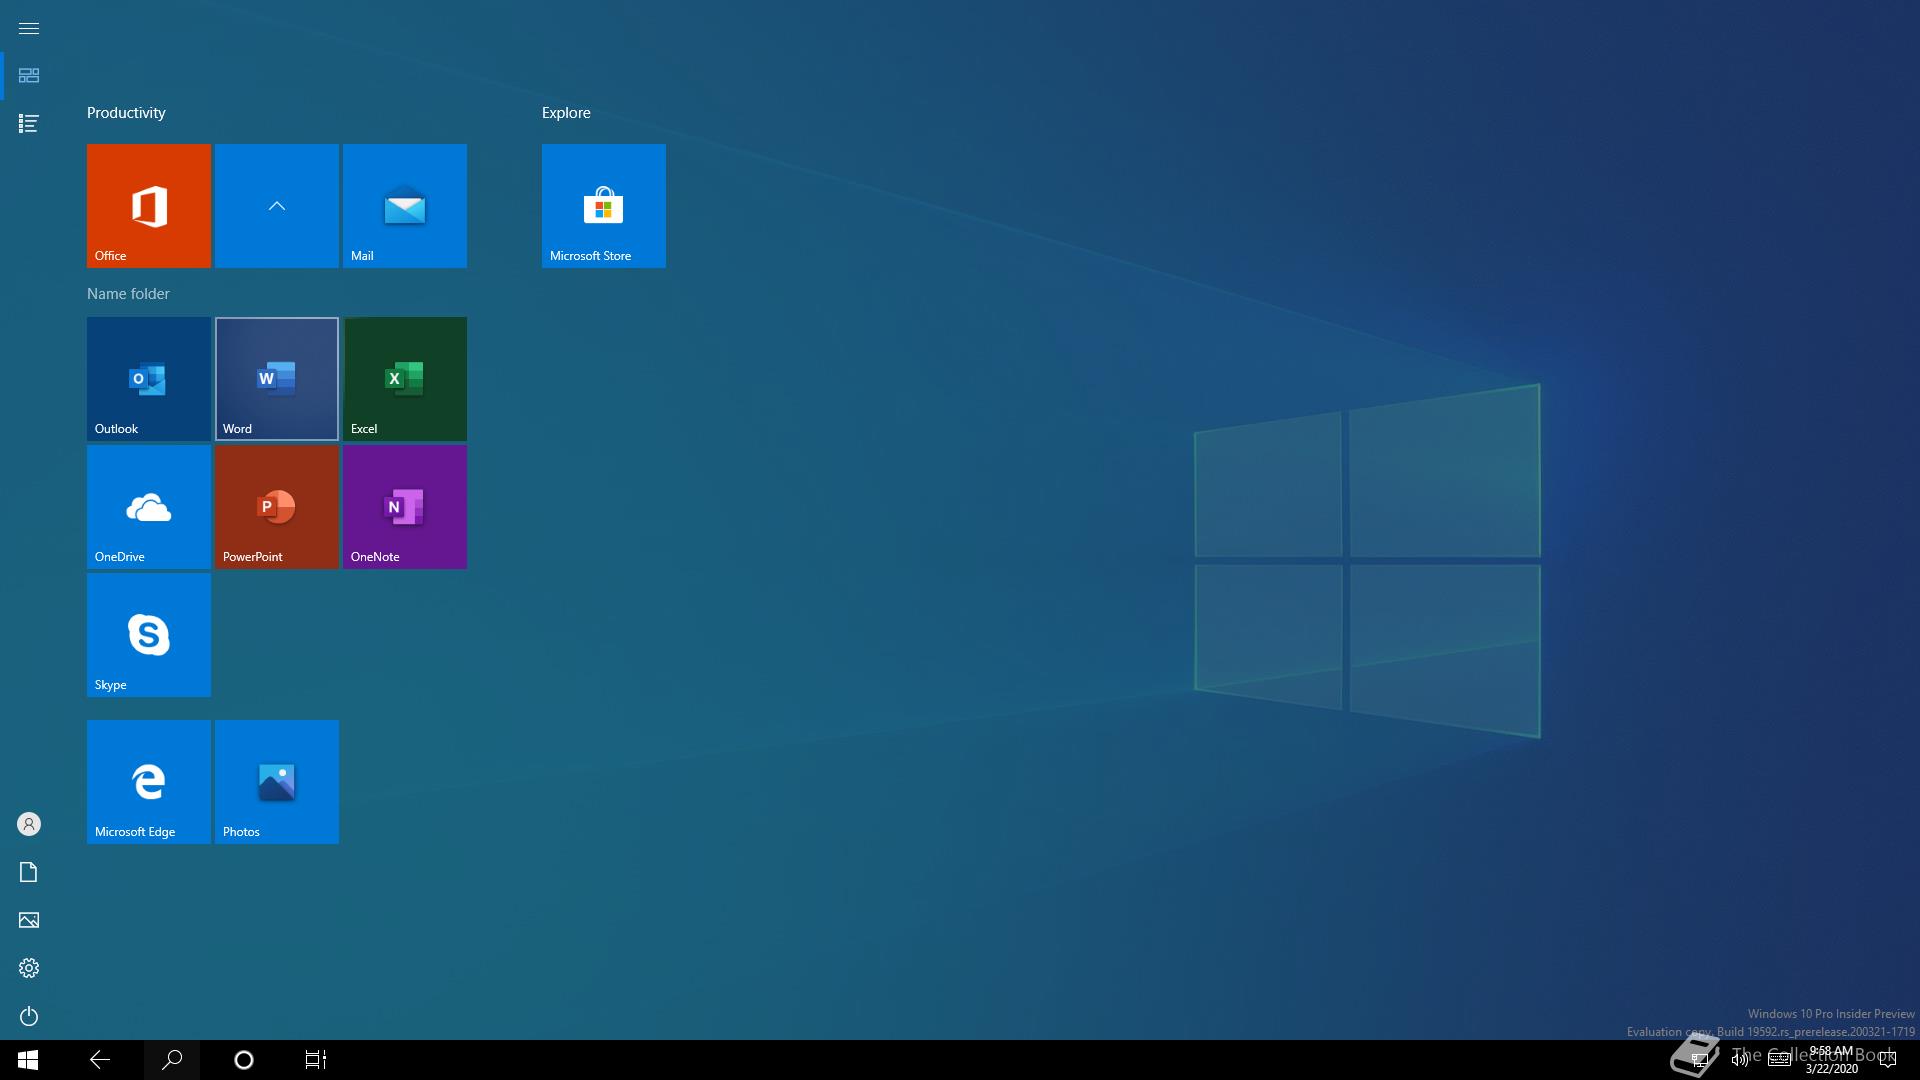Open network status tray icon

[x=1700, y=1060]
